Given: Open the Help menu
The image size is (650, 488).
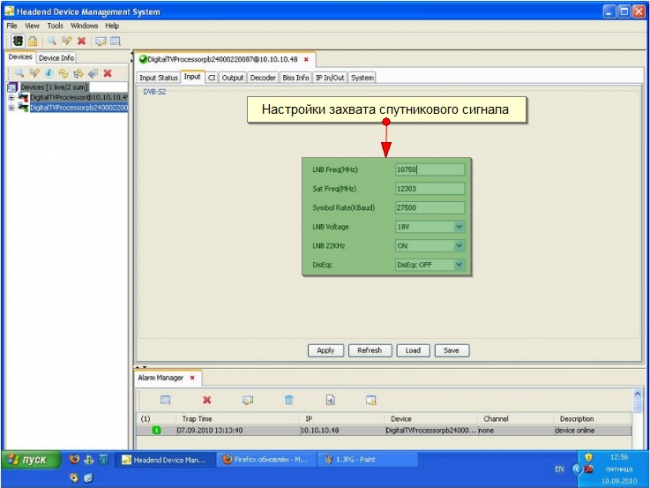Looking at the screenshot, I should (x=112, y=26).
